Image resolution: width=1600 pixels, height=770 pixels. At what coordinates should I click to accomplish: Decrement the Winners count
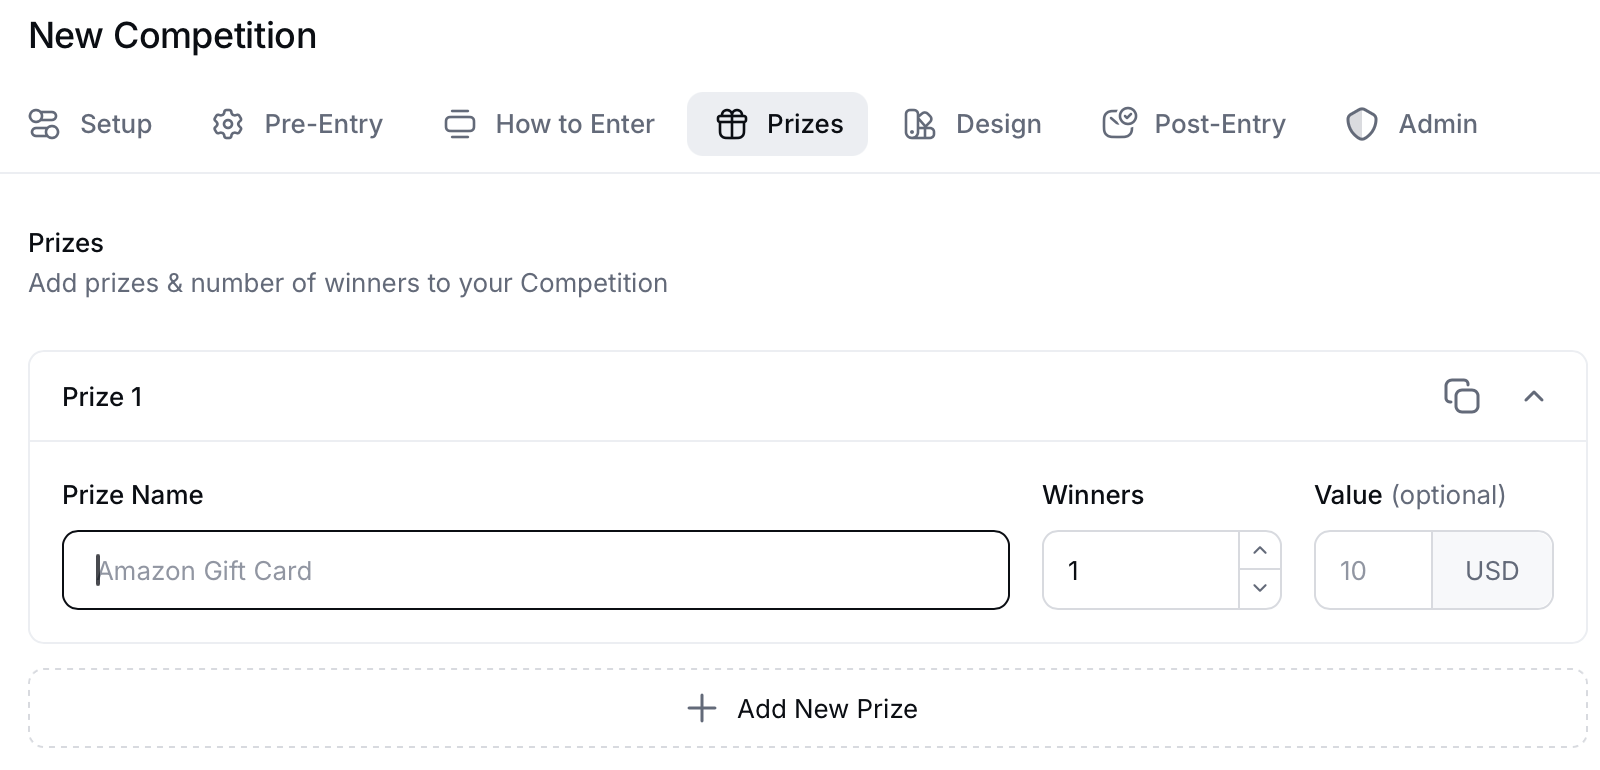click(1260, 589)
